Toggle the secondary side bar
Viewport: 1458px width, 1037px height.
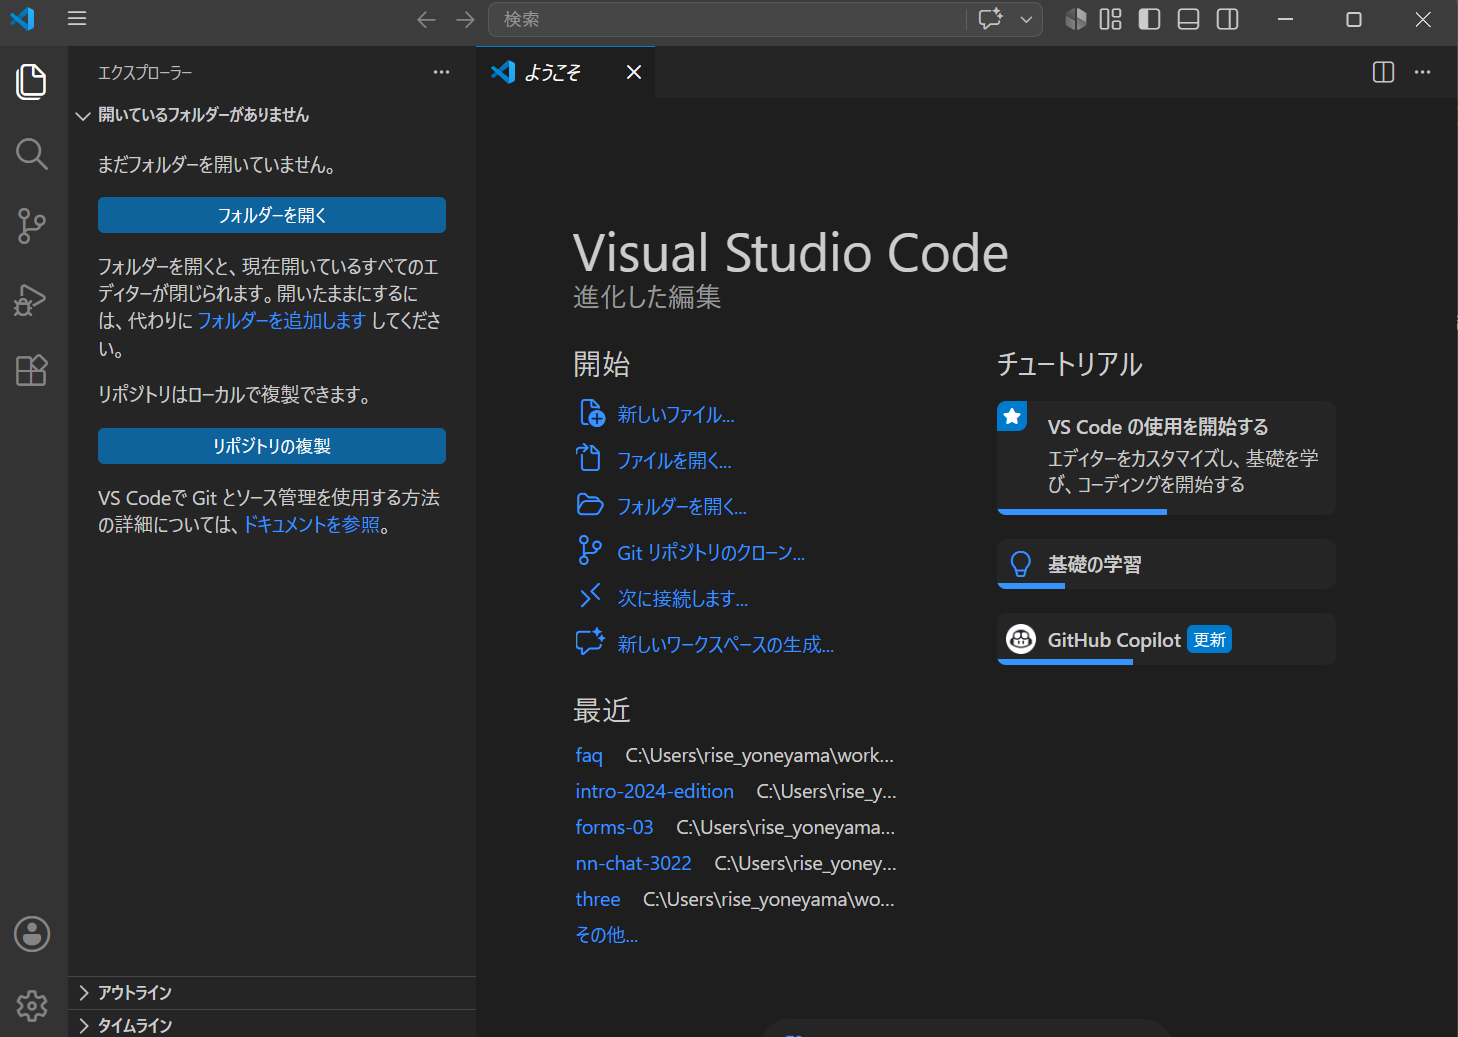coord(1228,19)
